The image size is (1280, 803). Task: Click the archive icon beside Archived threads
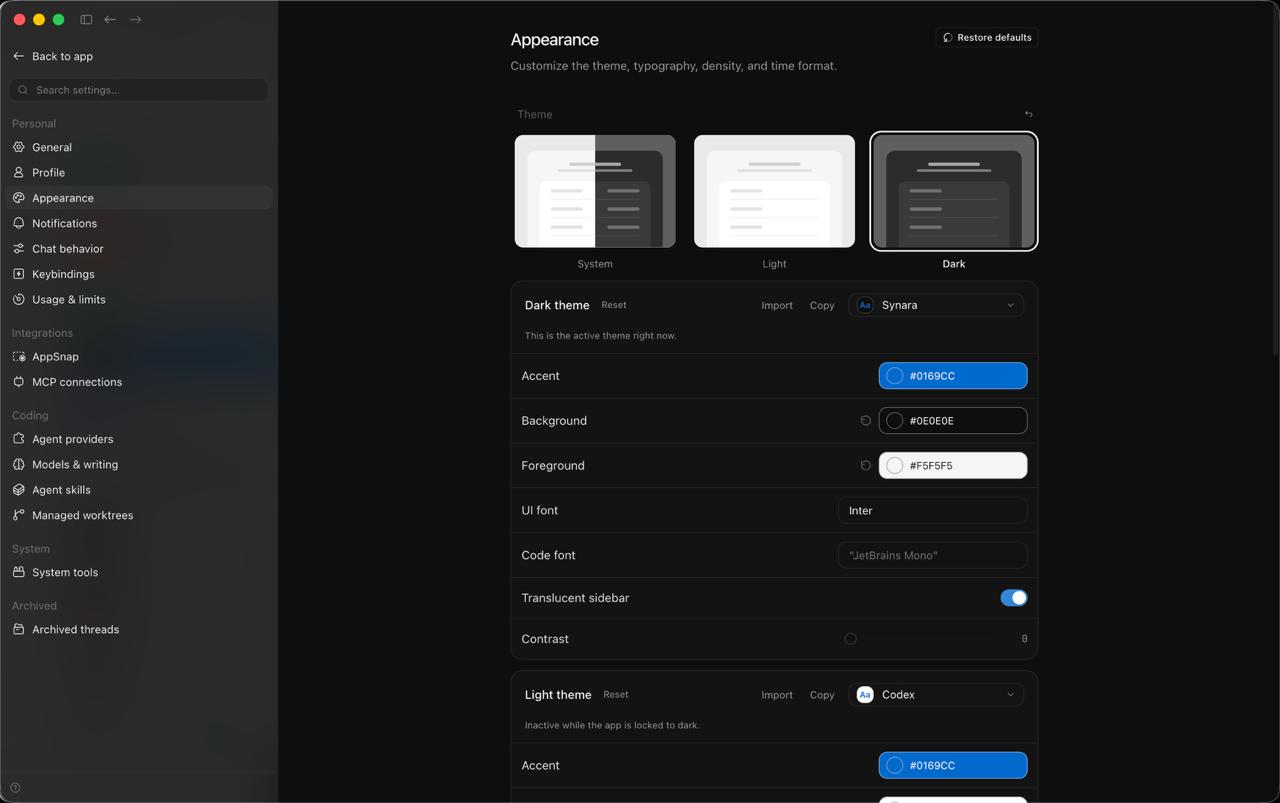point(19,629)
